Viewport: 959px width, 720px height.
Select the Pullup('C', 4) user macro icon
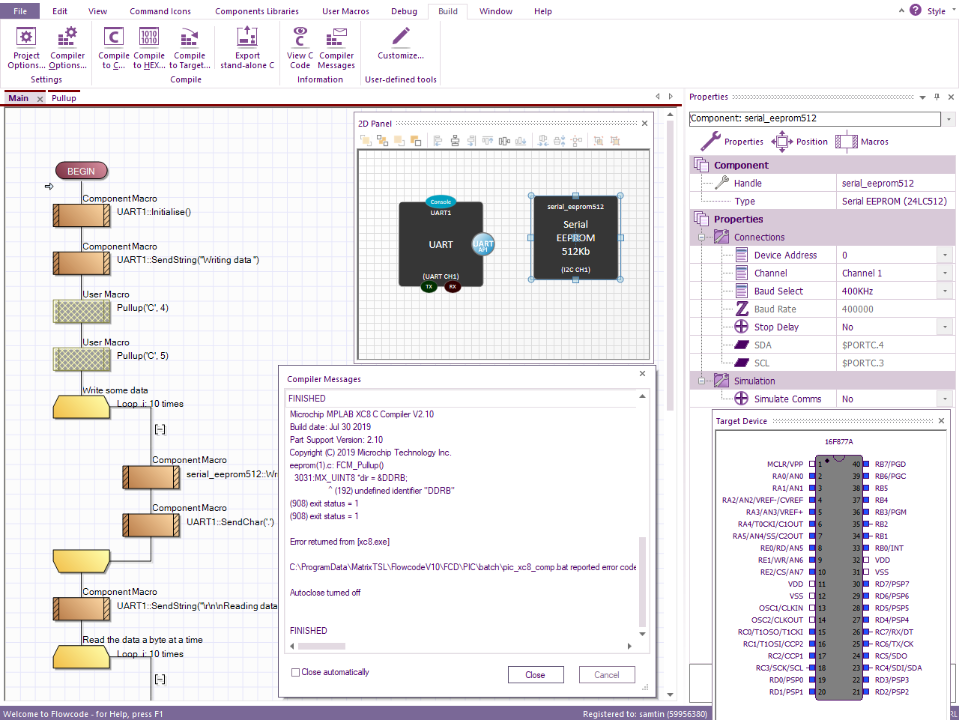(81, 311)
